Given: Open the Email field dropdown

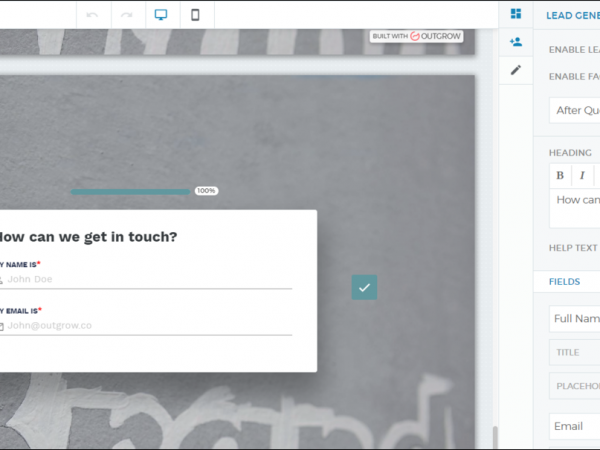Looking at the screenshot, I should 575,426.
